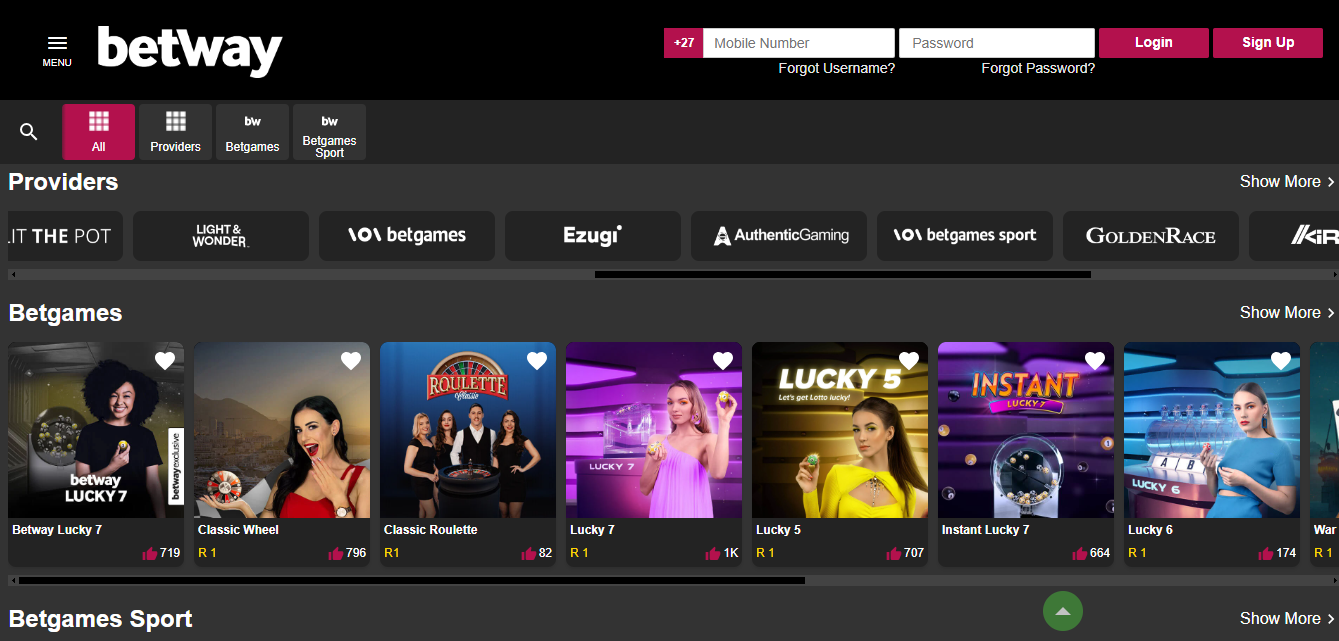Click the betway logo
The height and width of the screenshot is (641, 1339).
tap(190, 50)
